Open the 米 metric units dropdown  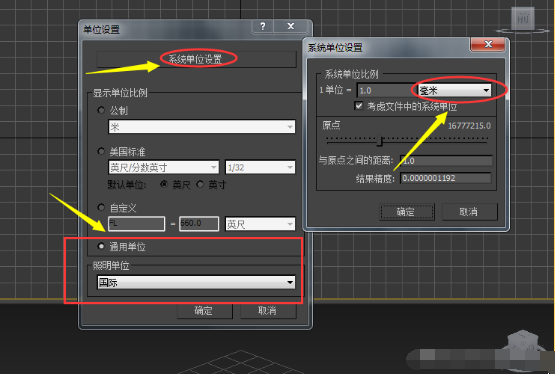click(202, 127)
